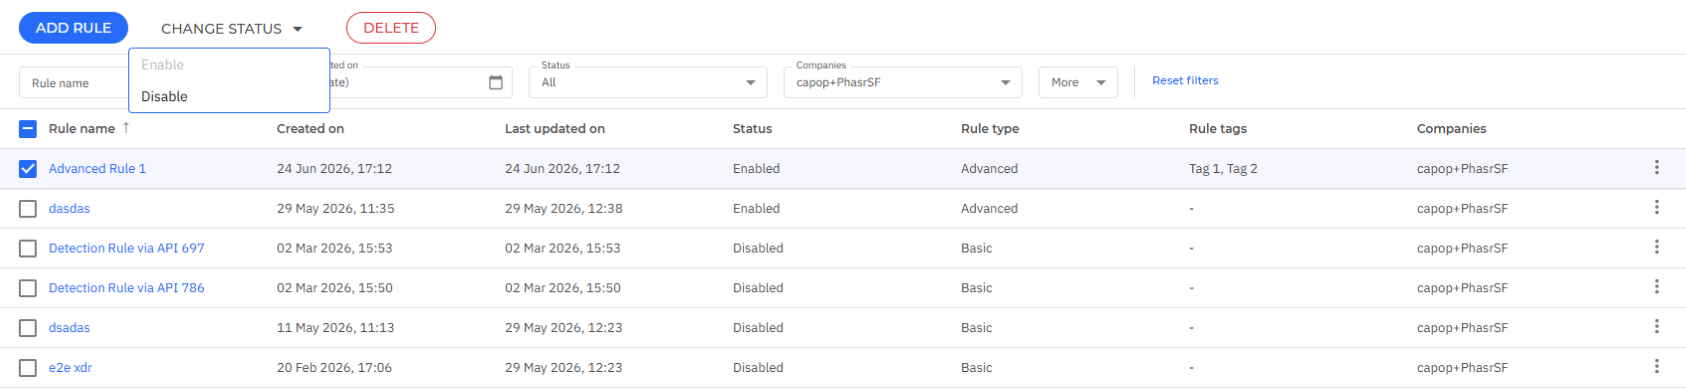
Task: Click '02 Mar 2026, 15:50' created date
Action: (x=334, y=288)
